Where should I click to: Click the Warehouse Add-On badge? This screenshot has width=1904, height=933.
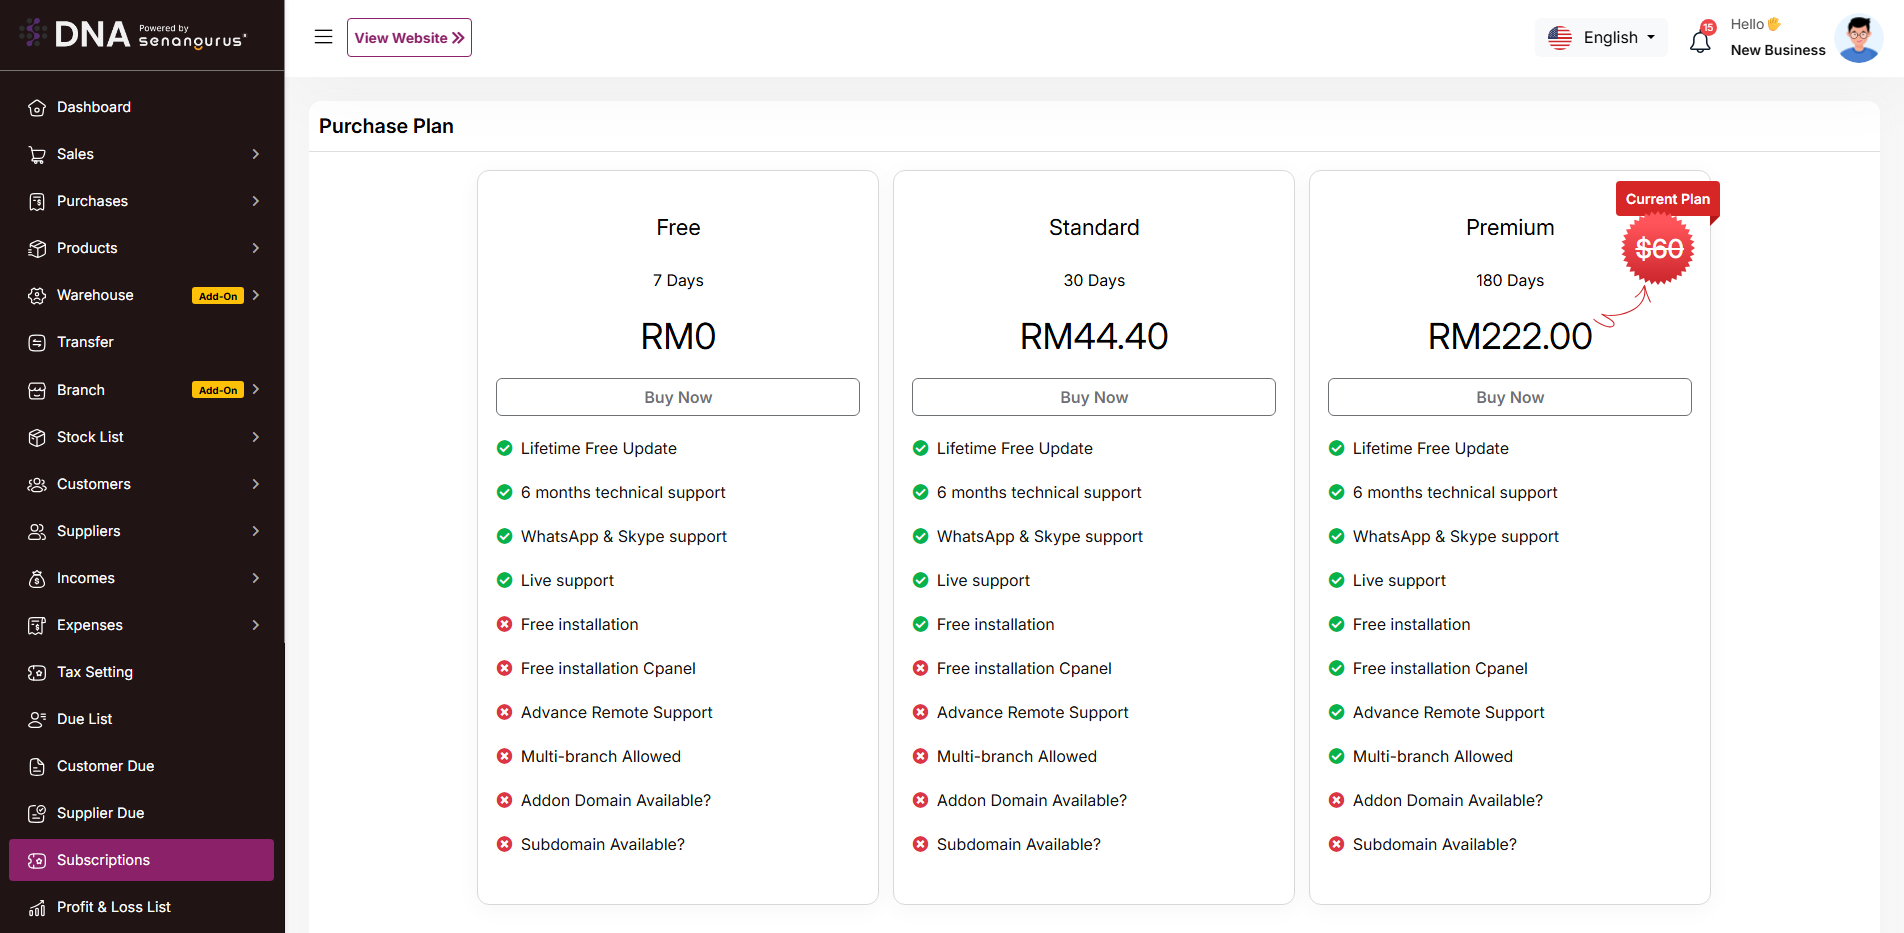[218, 296]
